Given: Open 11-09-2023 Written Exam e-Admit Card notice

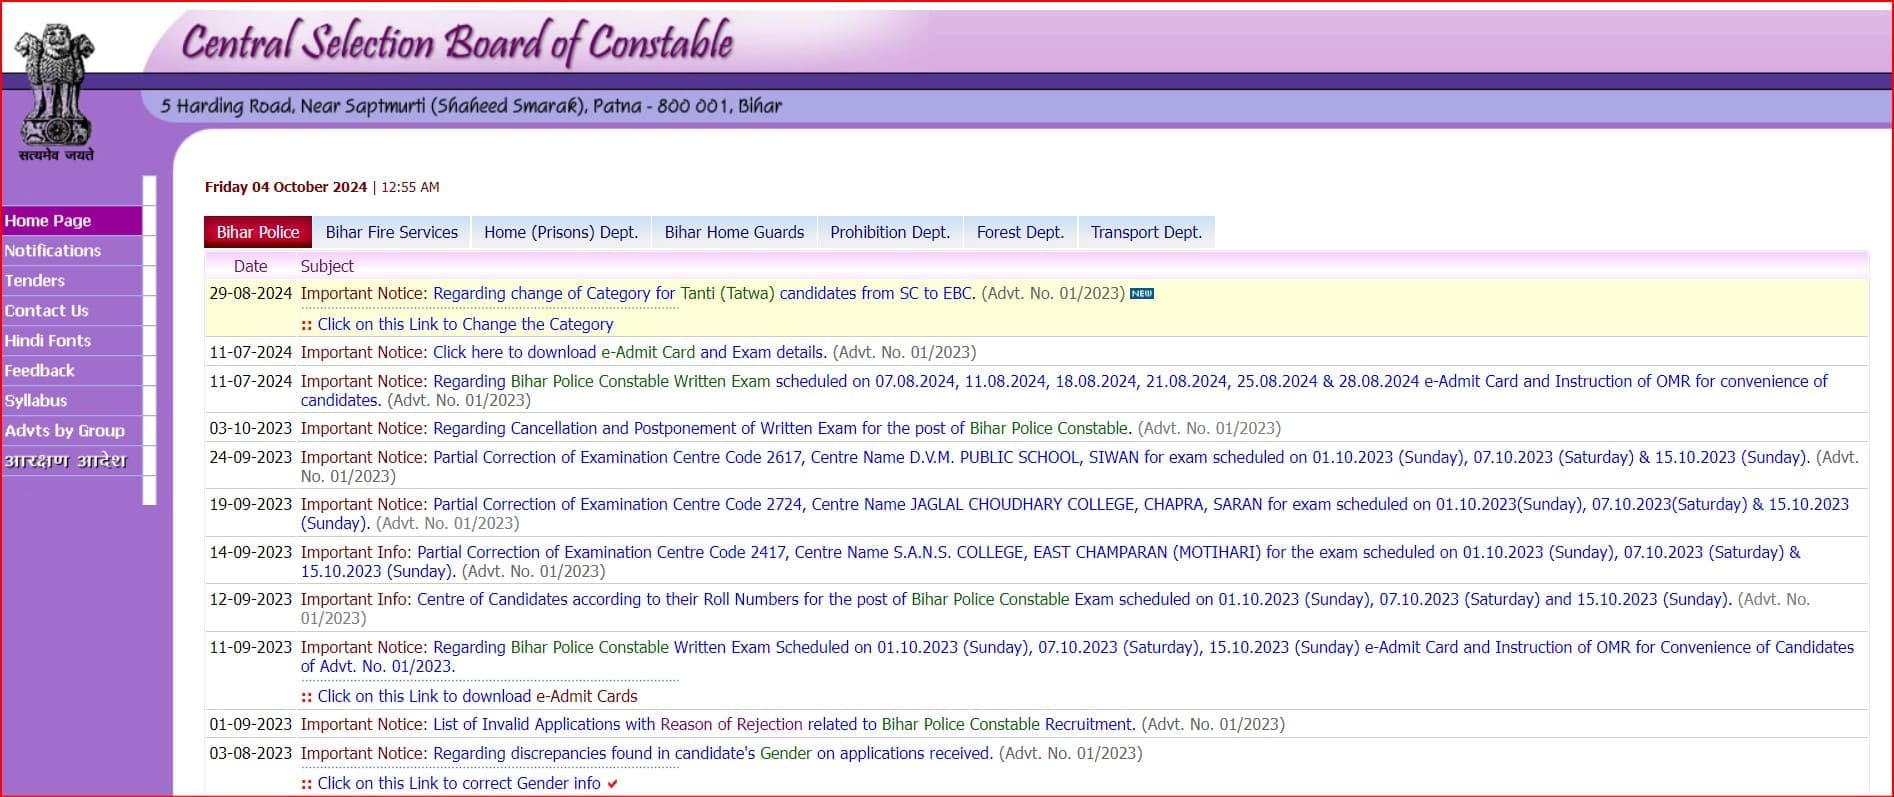Looking at the screenshot, I should coord(1077,656).
